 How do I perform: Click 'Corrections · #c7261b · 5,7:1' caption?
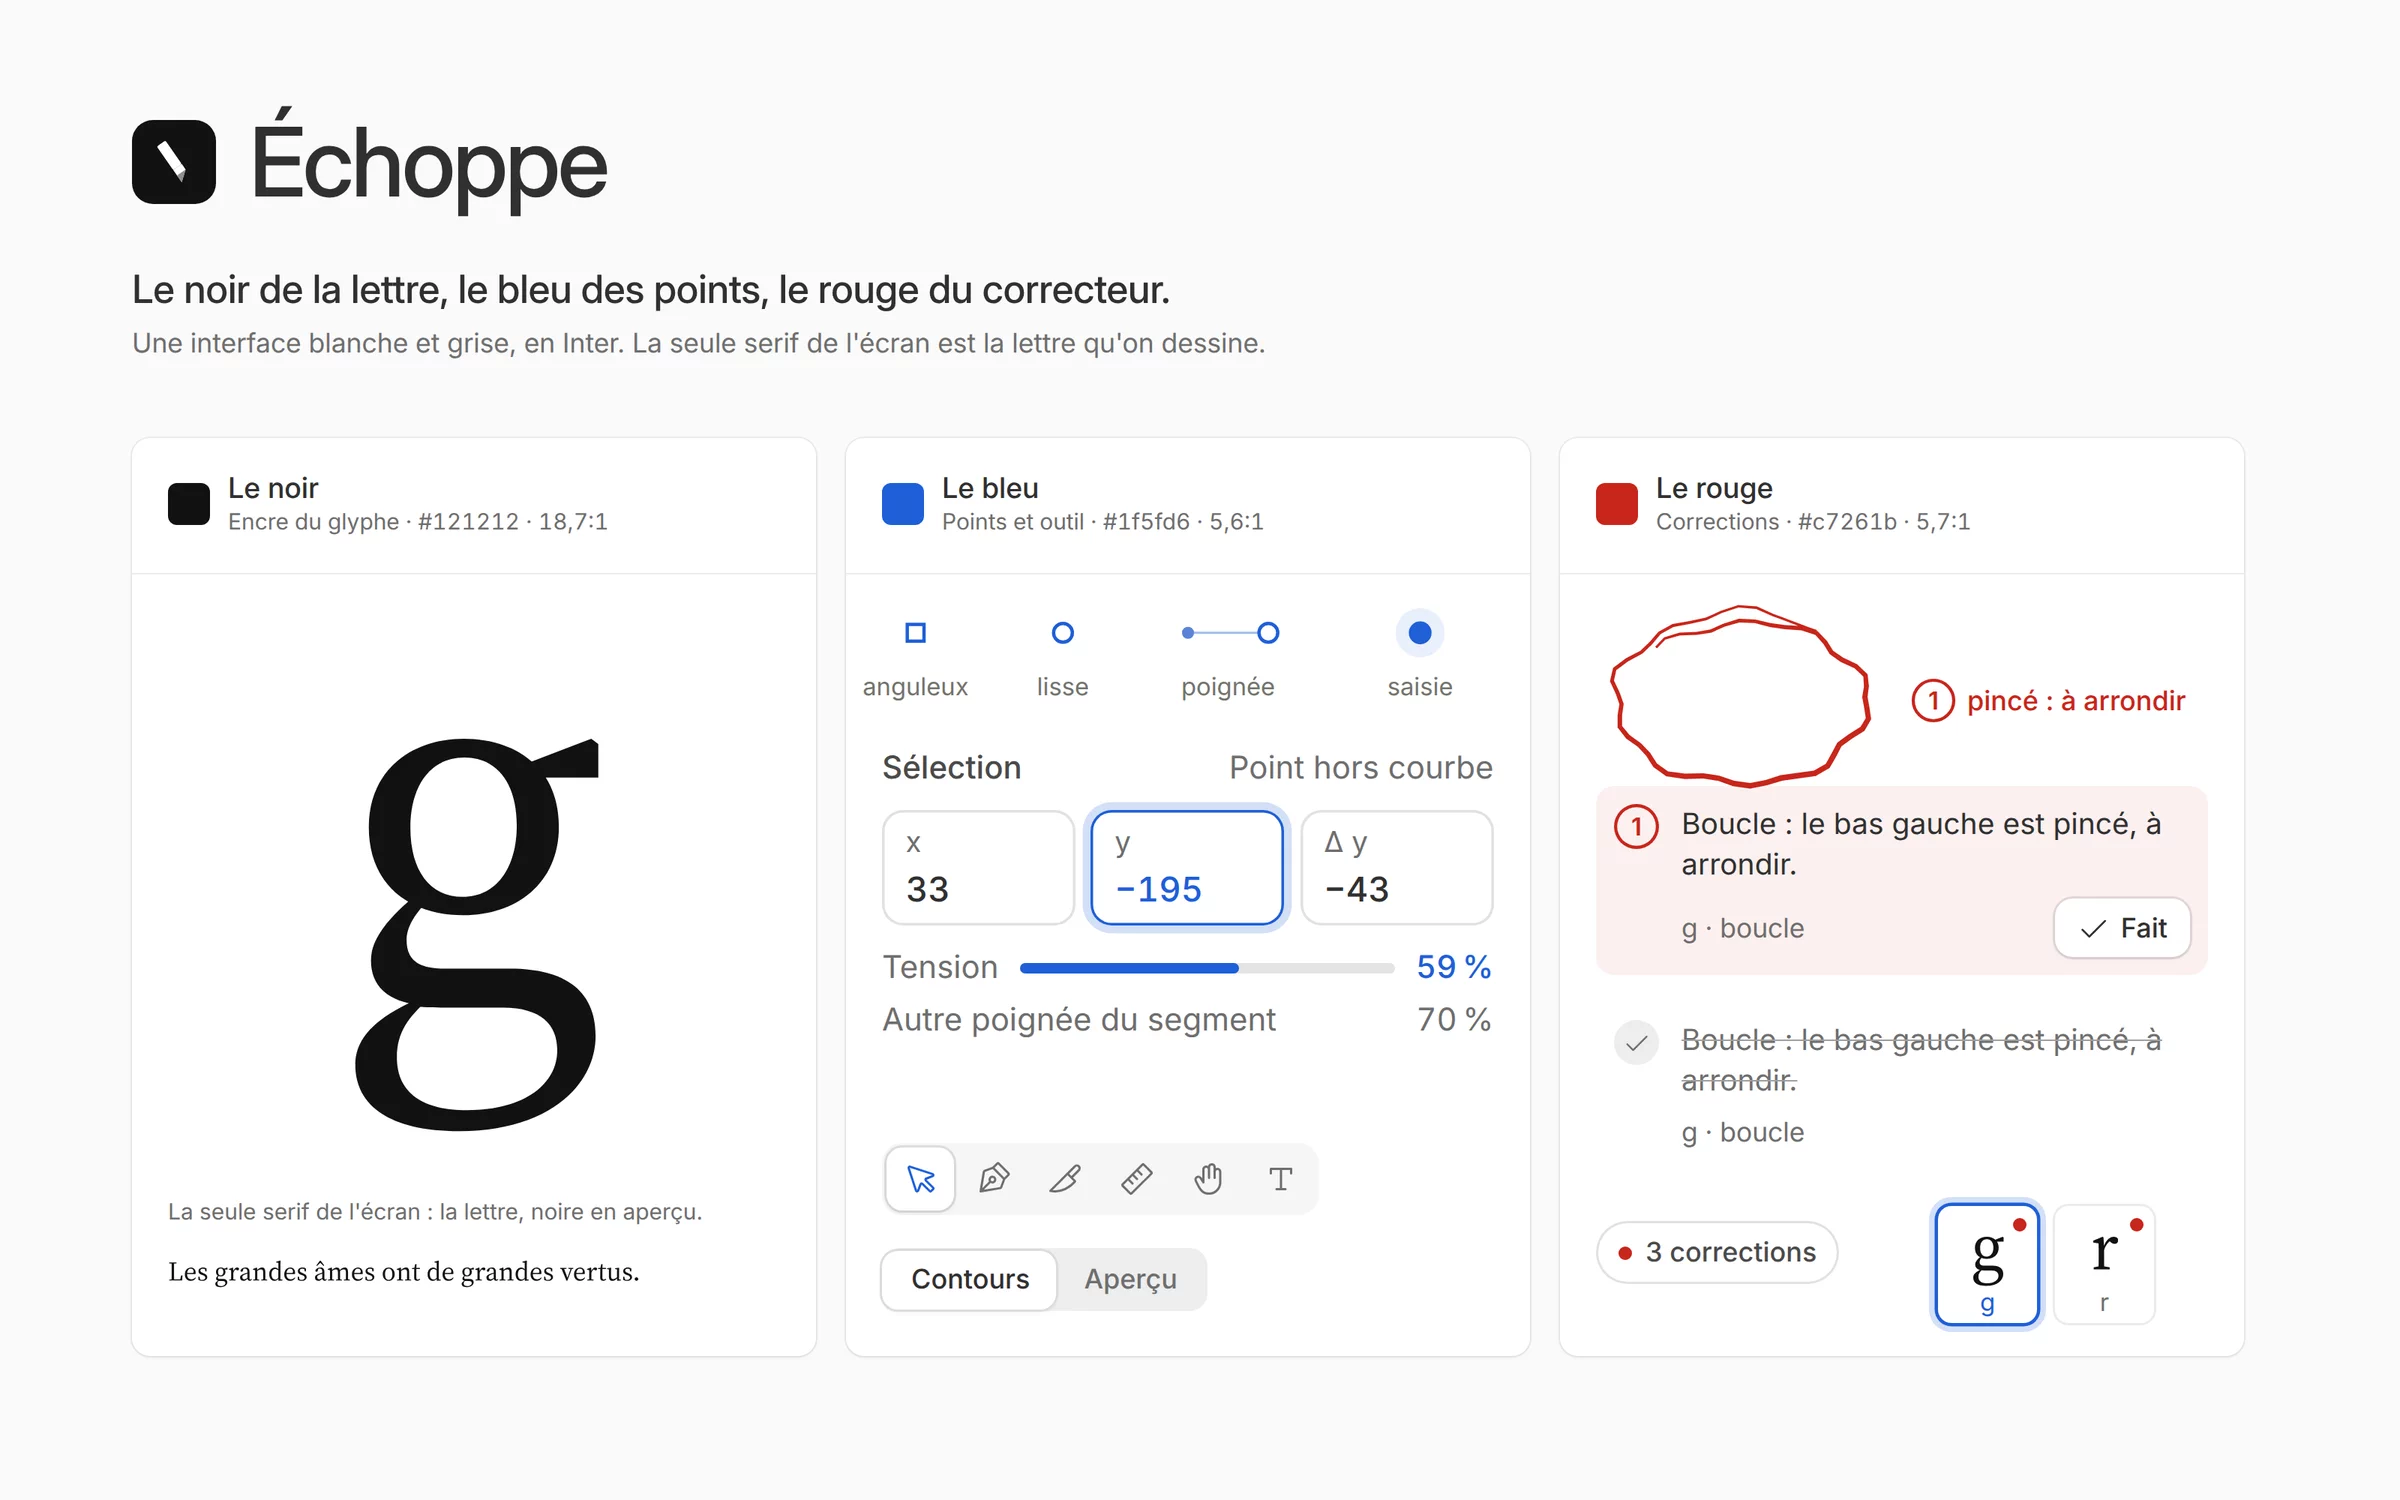click(1812, 522)
